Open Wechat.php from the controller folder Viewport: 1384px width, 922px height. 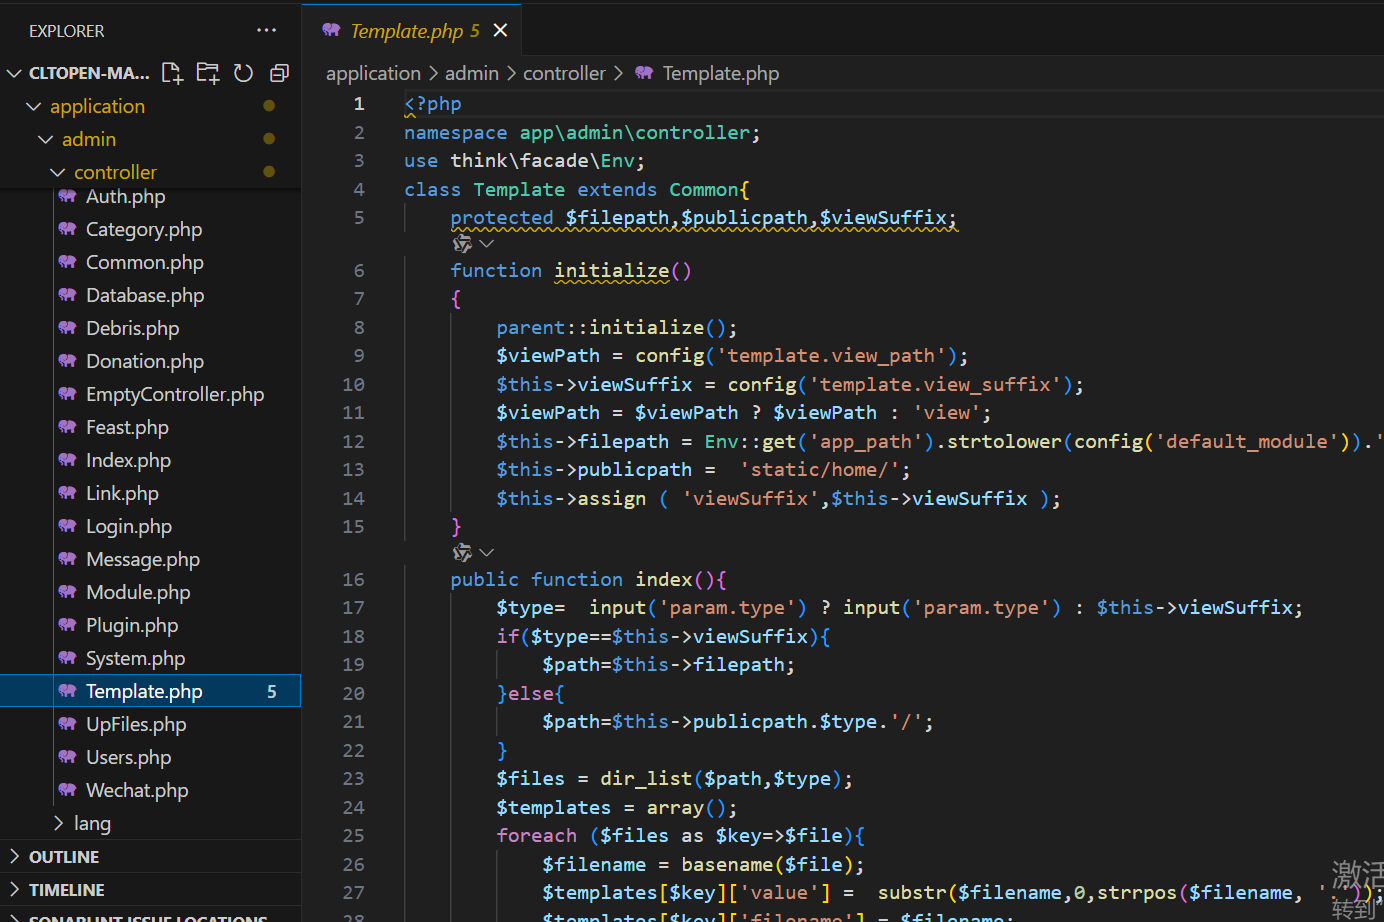(x=136, y=790)
